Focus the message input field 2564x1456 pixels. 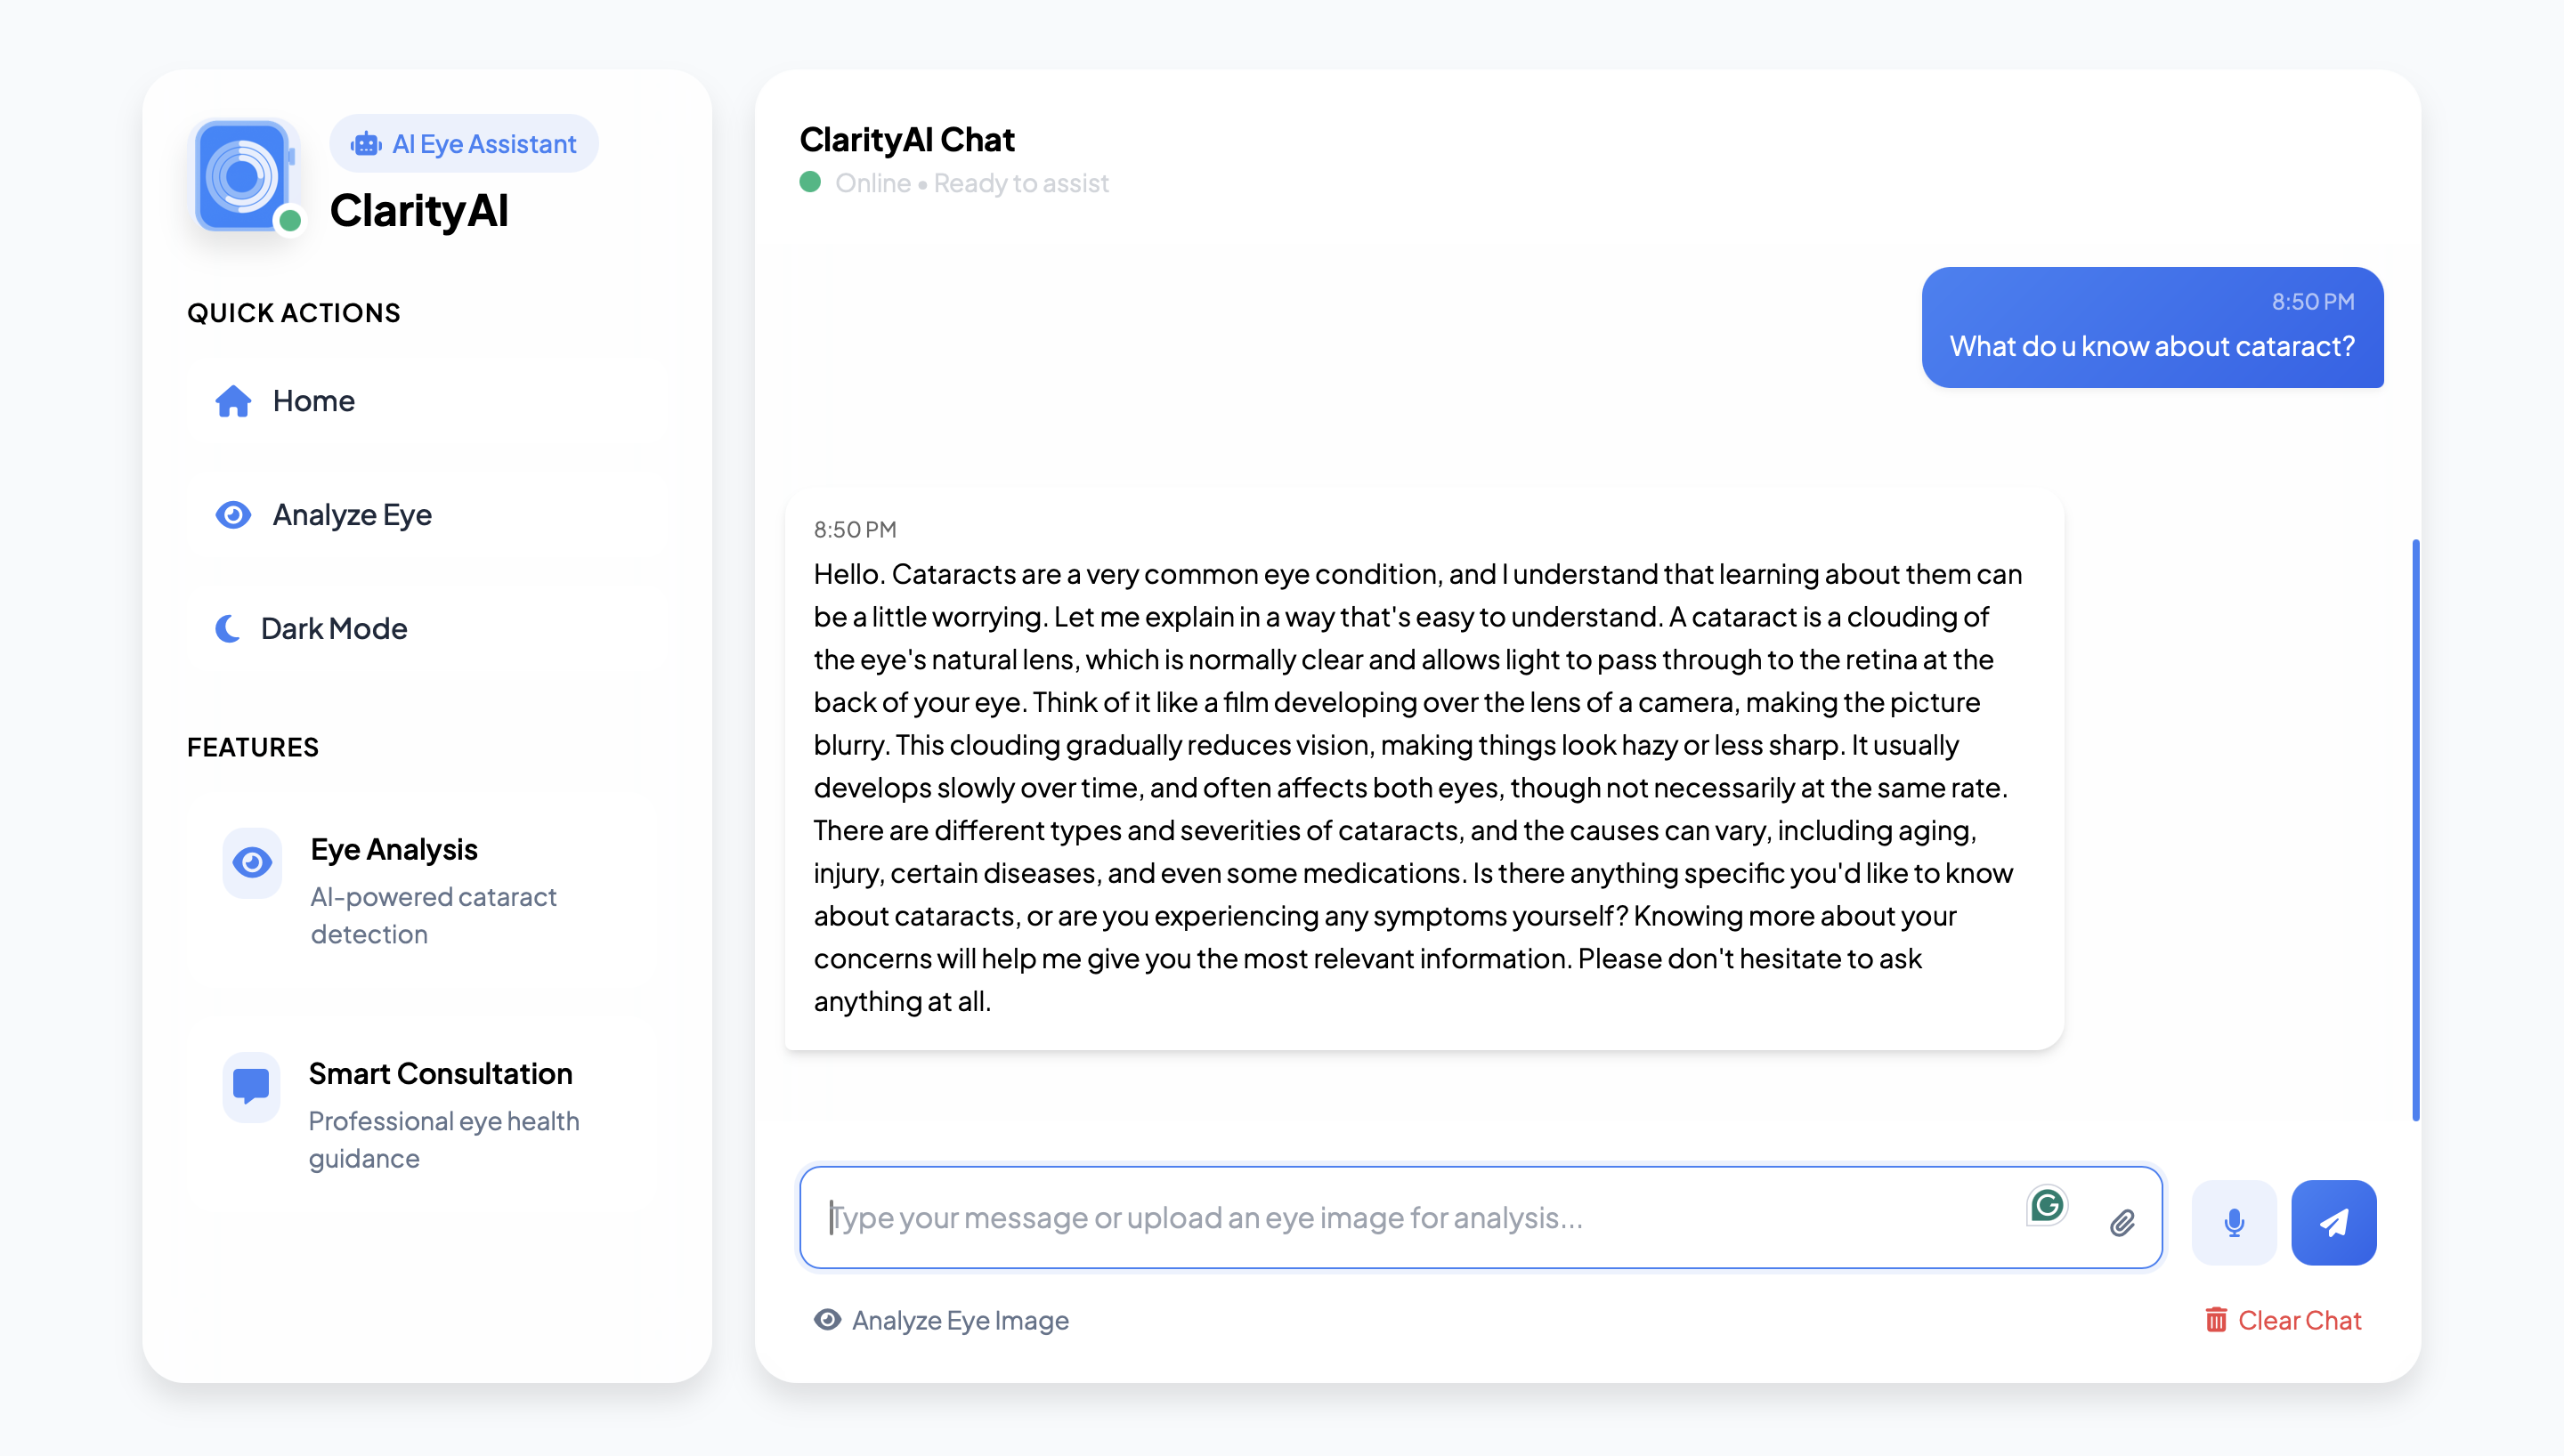click(x=1400, y=1217)
